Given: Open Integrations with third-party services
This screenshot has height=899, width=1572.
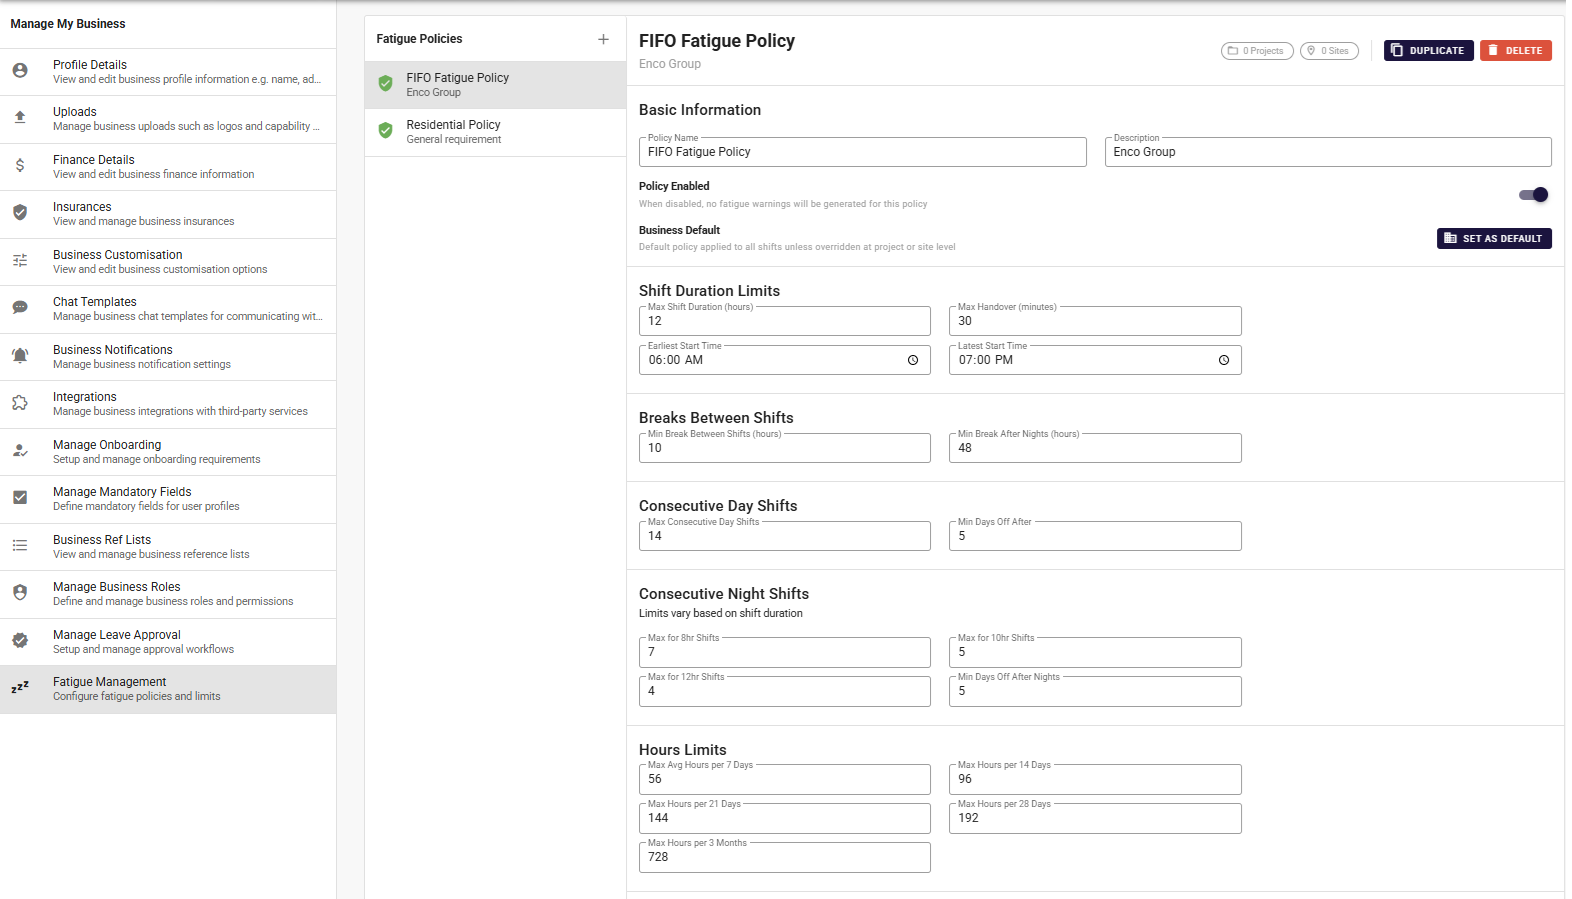Looking at the screenshot, I should [x=168, y=404].
